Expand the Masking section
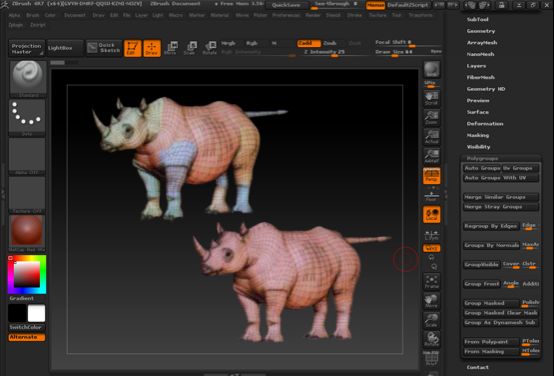The height and width of the screenshot is (376, 554). pyautogui.click(x=478, y=135)
